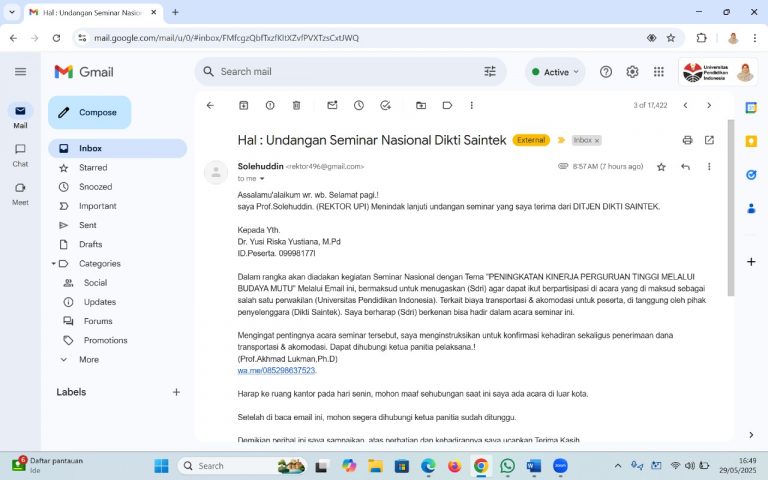Open Gmail settings with the gear icon
This screenshot has height=480, width=768.
click(632, 72)
